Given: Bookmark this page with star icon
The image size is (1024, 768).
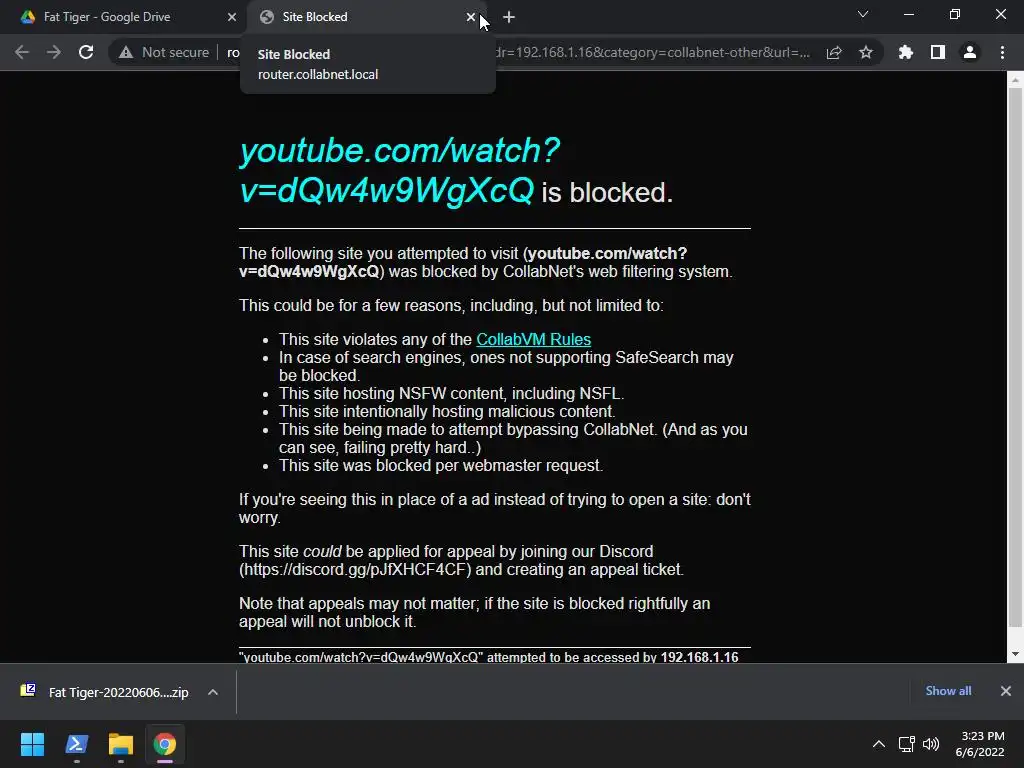Looking at the screenshot, I should click(x=866, y=52).
